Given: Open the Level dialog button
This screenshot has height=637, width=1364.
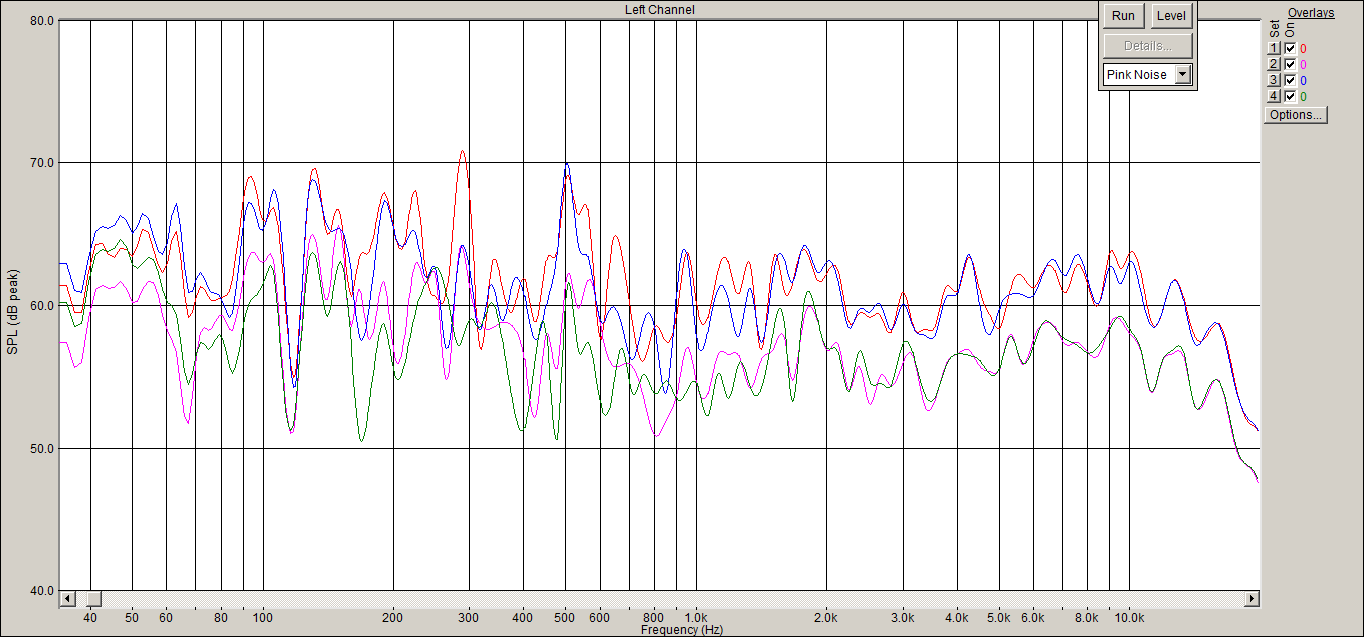Looking at the screenshot, I should [1170, 16].
